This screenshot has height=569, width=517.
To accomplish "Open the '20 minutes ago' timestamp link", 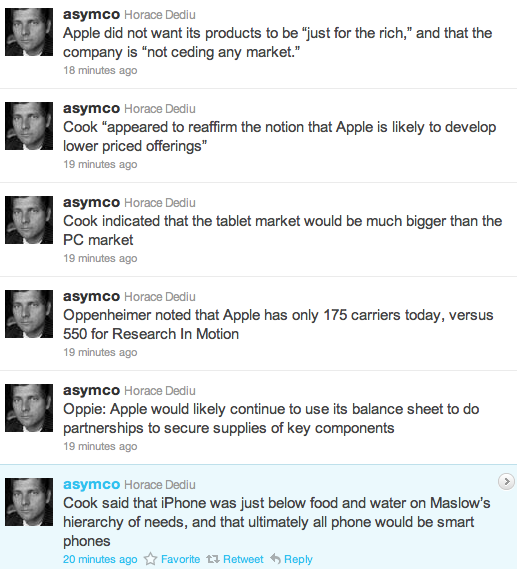I will pos(100,559).
